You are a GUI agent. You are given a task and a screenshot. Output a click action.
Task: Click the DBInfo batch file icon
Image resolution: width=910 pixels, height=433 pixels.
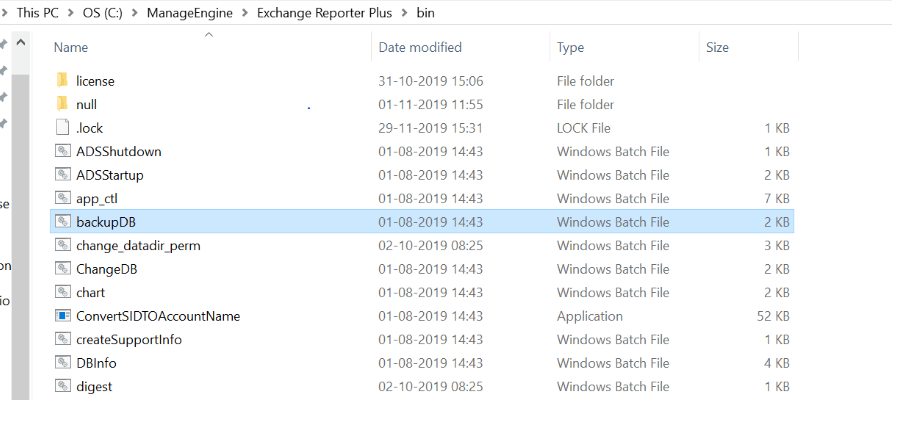coord(63,363)
